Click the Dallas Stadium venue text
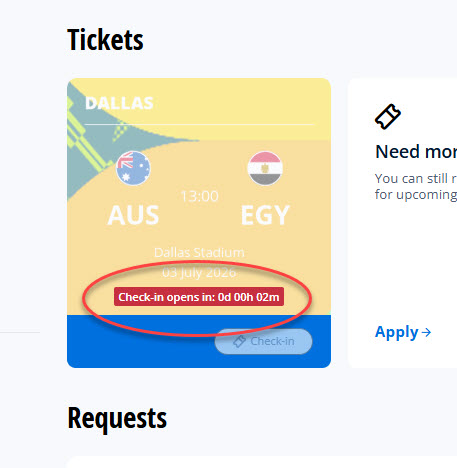The image size is (457, 468). [199, 252]
